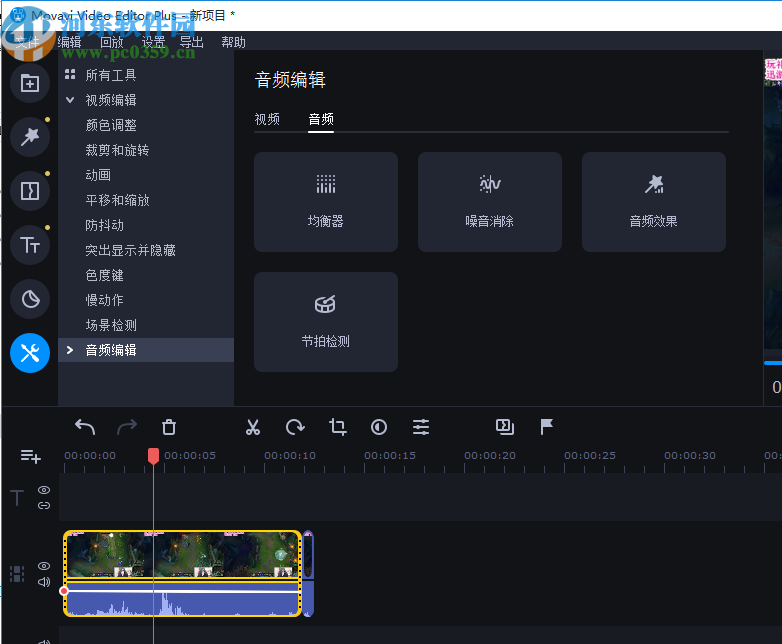782x644 pixels.
Task: Add a new track to timeline
Action: [x=30, y=456]
